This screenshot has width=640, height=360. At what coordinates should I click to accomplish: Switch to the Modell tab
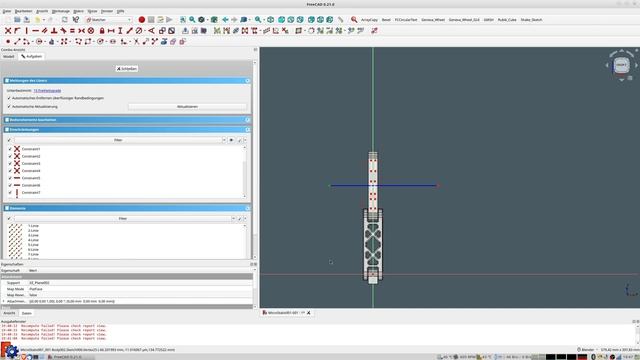pos(9,56)
